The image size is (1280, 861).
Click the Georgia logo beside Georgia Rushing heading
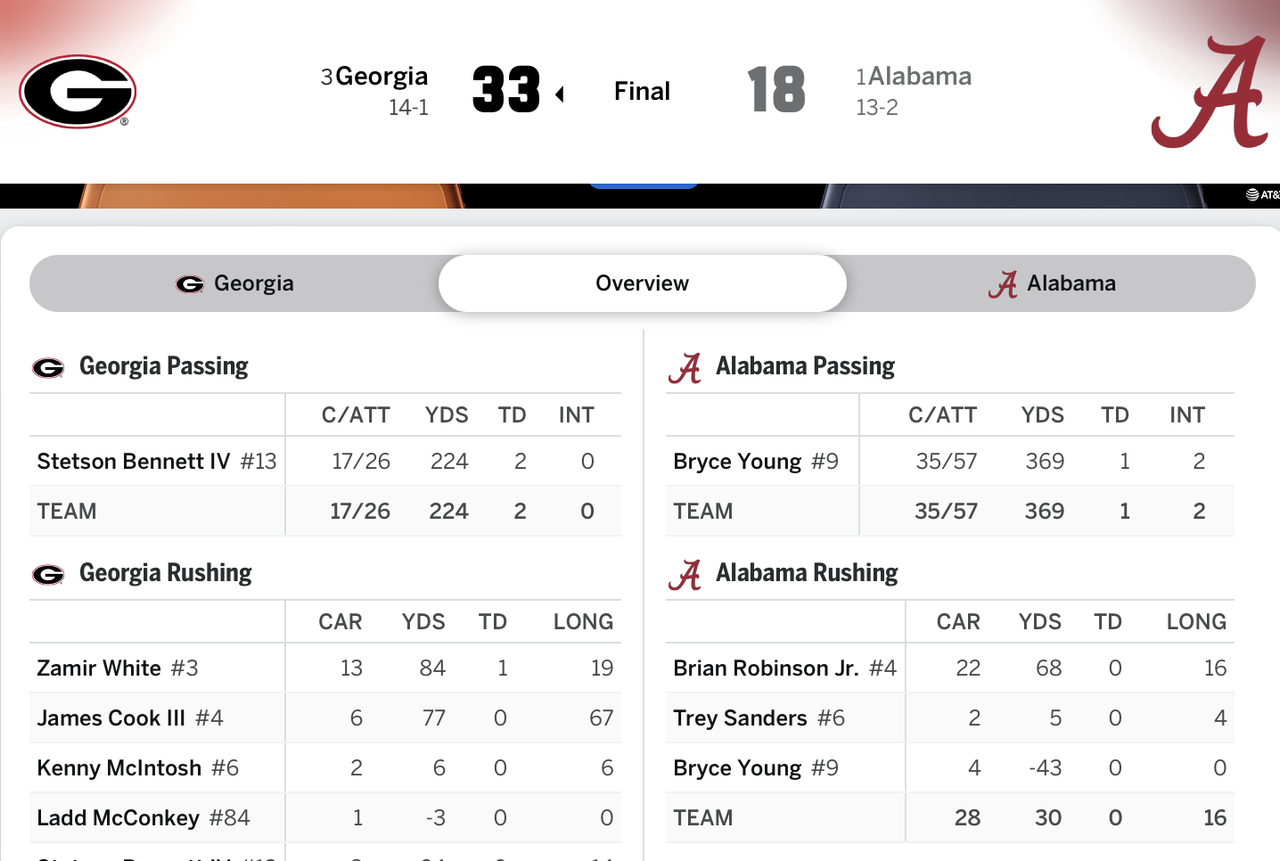pos(48,575)
